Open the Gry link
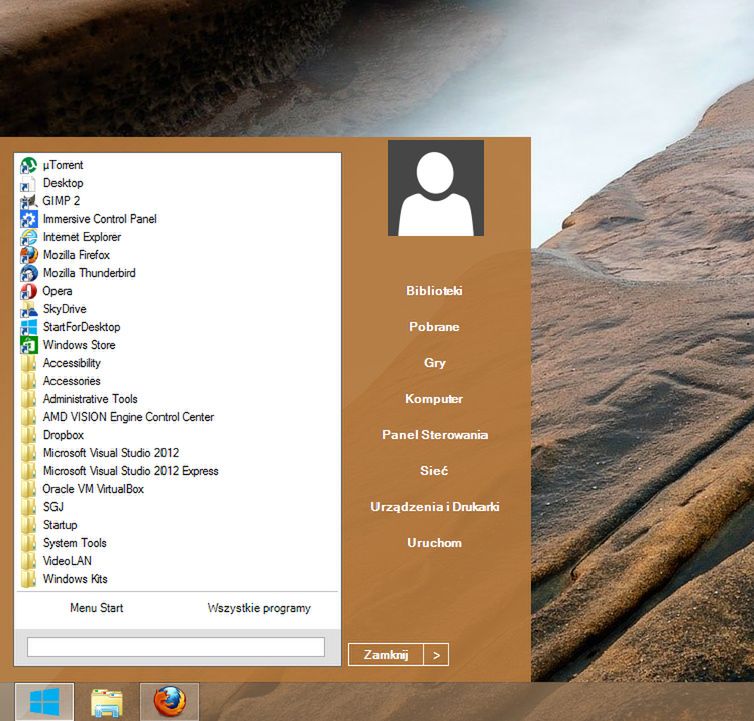Screen dimensions: 754x721 tap(435, 363)
